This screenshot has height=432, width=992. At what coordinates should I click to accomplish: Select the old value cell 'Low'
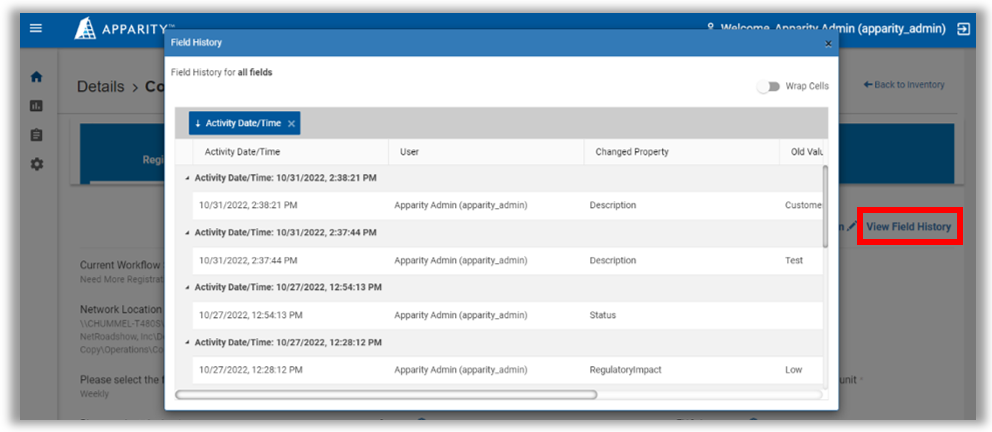coord(800,369)
